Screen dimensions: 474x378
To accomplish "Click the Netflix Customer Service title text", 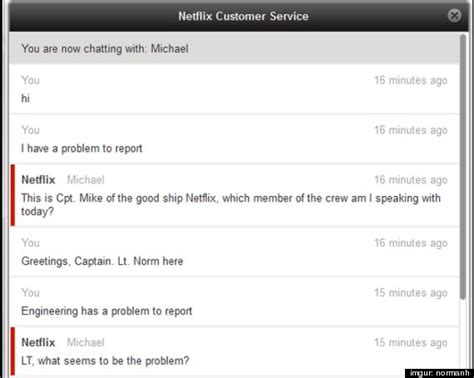I will click(x=243, y=16).
